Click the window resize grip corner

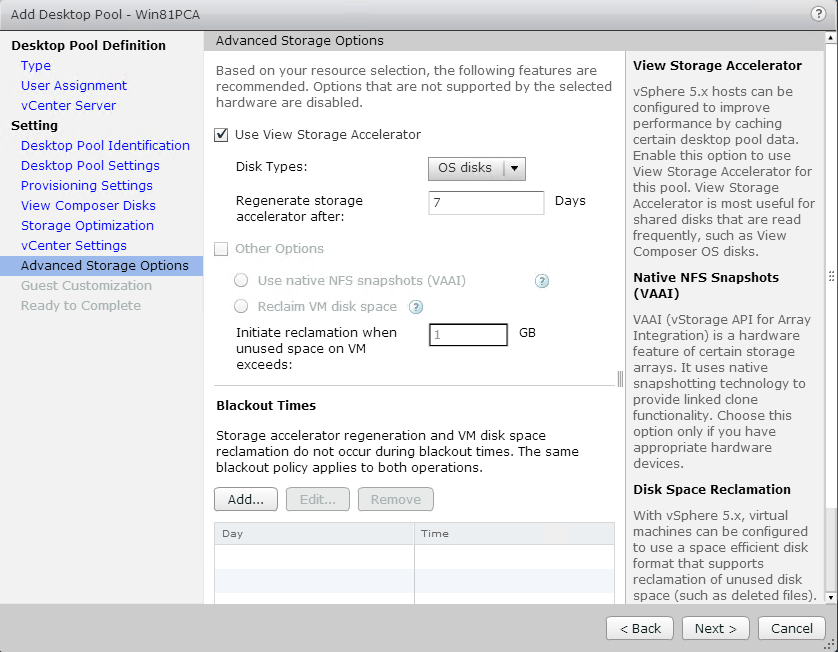click(x=830, y=645)
